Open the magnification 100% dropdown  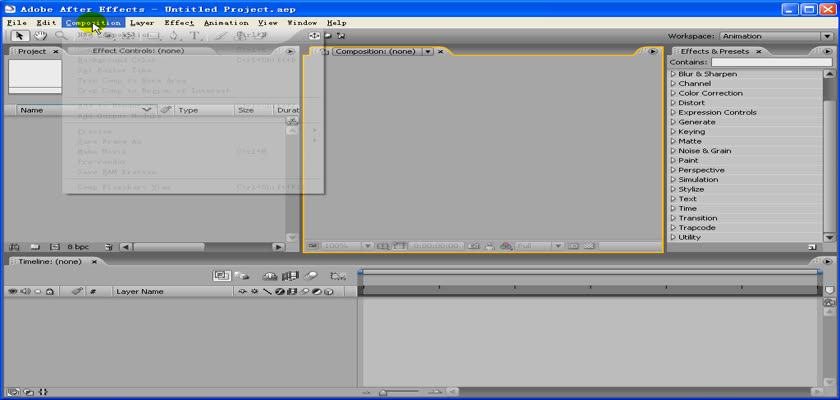pos(368,246)
